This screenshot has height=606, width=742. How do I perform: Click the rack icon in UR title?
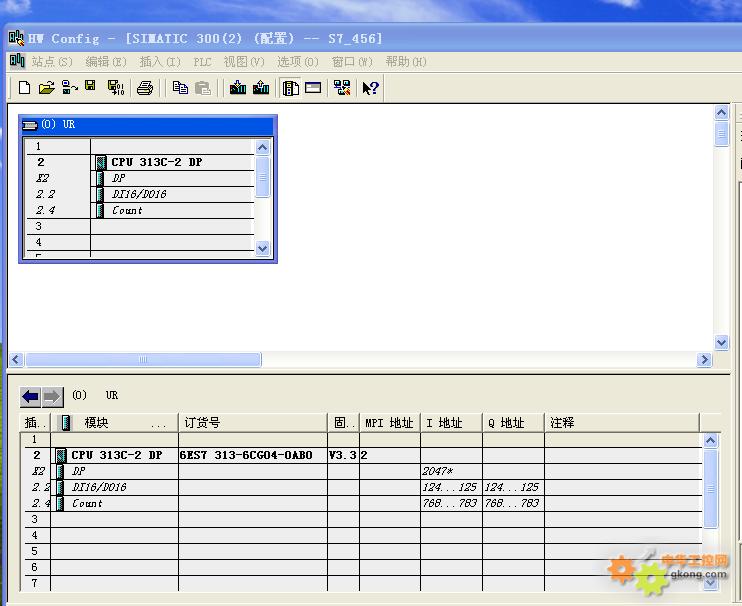(x=30, y=125)
